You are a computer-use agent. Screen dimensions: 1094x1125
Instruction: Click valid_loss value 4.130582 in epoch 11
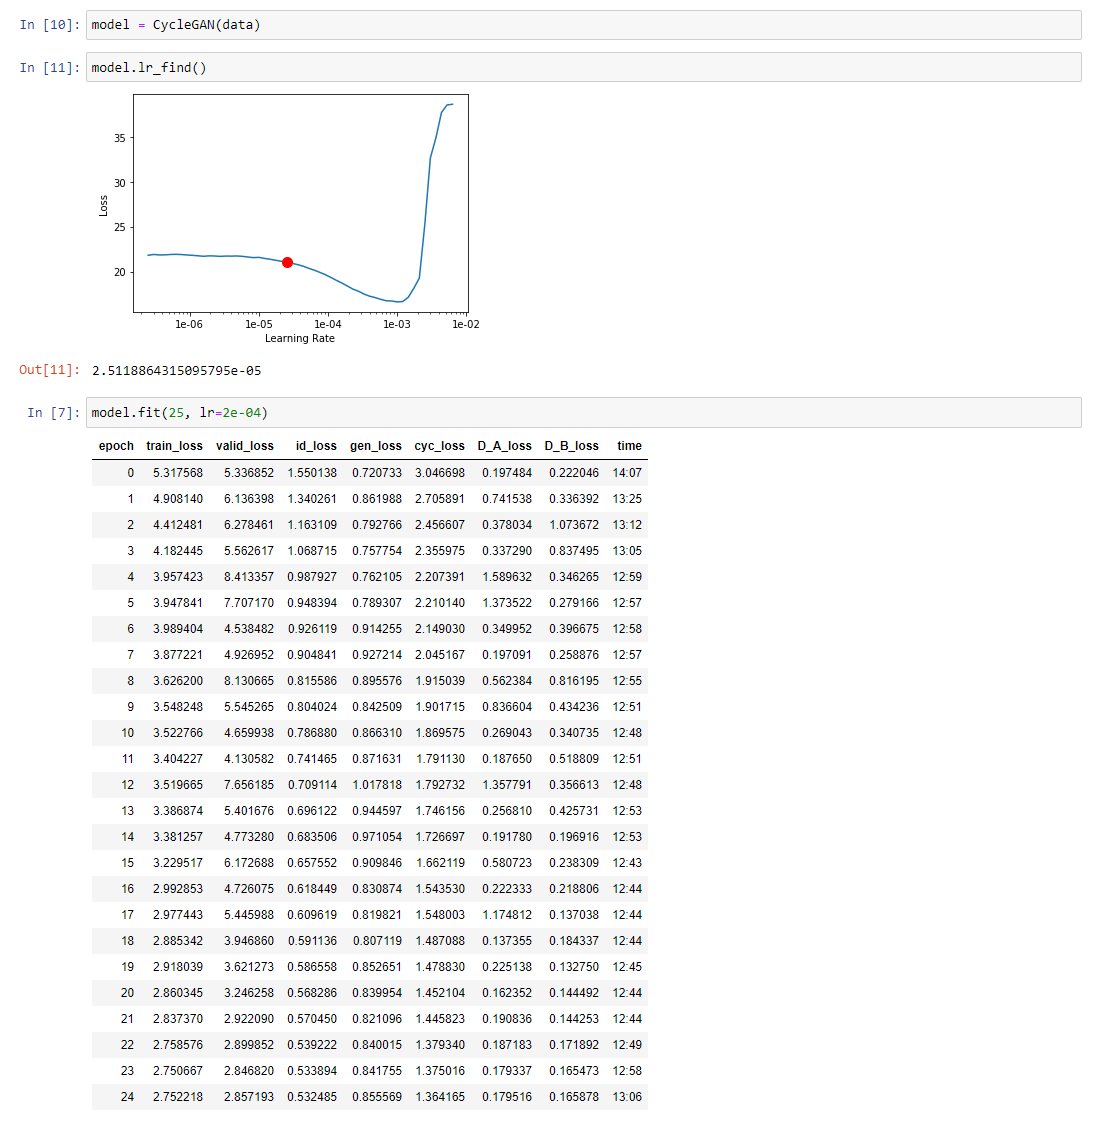pyautogui.click(x=249, y=758)
